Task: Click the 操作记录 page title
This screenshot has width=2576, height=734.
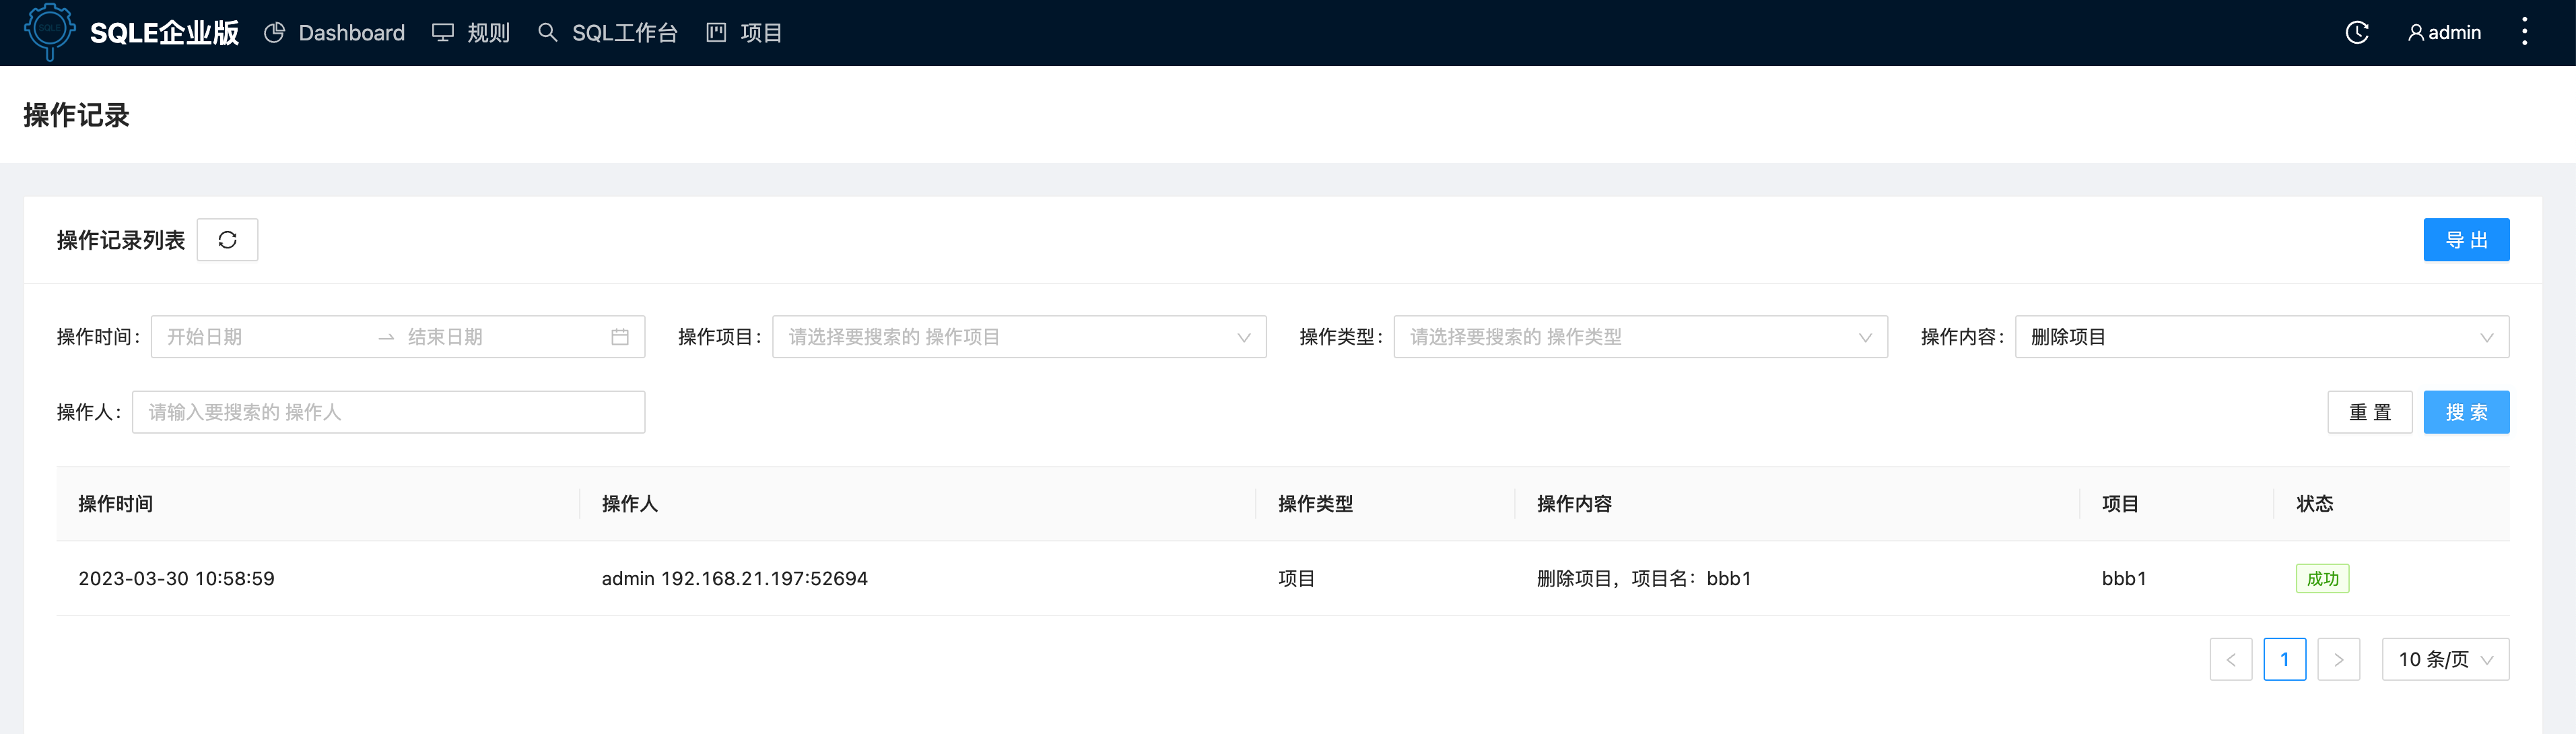Action: (x=77, y=115)
